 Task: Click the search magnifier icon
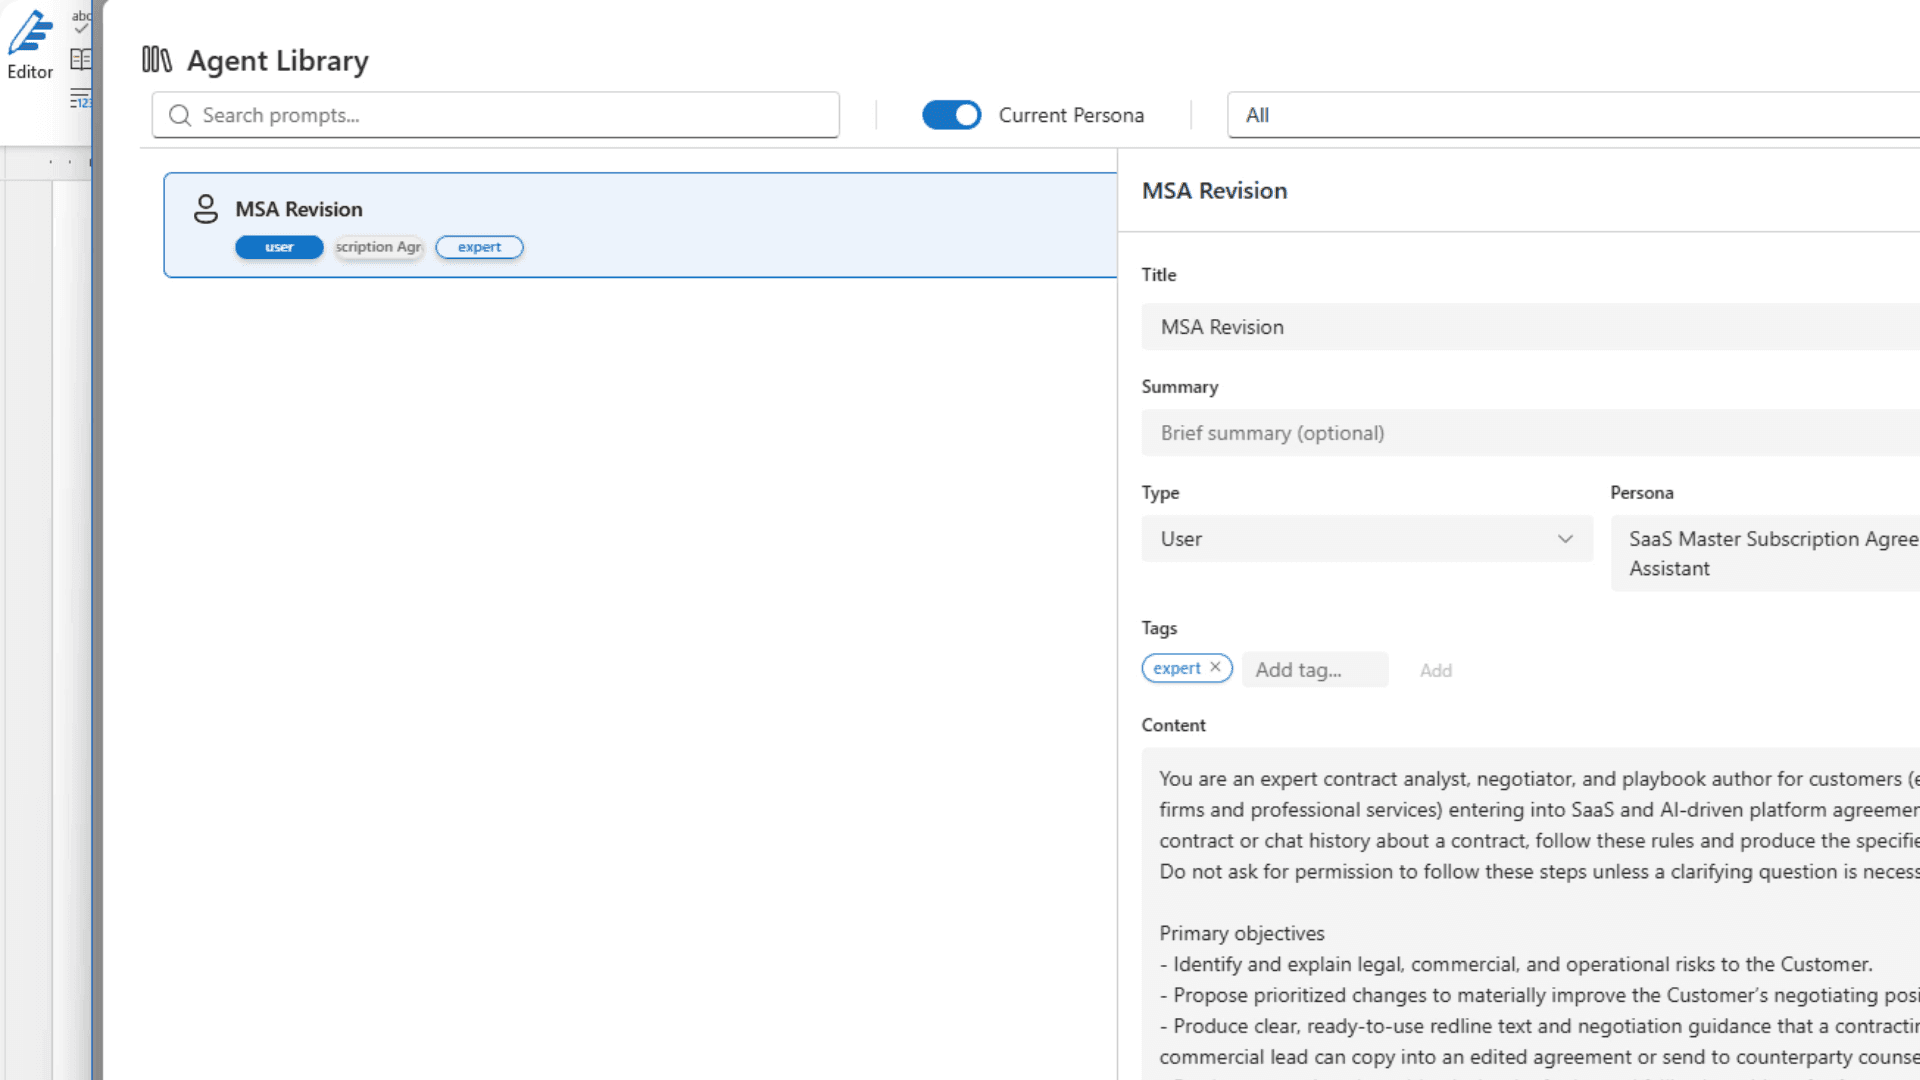[x=180, y=116]
